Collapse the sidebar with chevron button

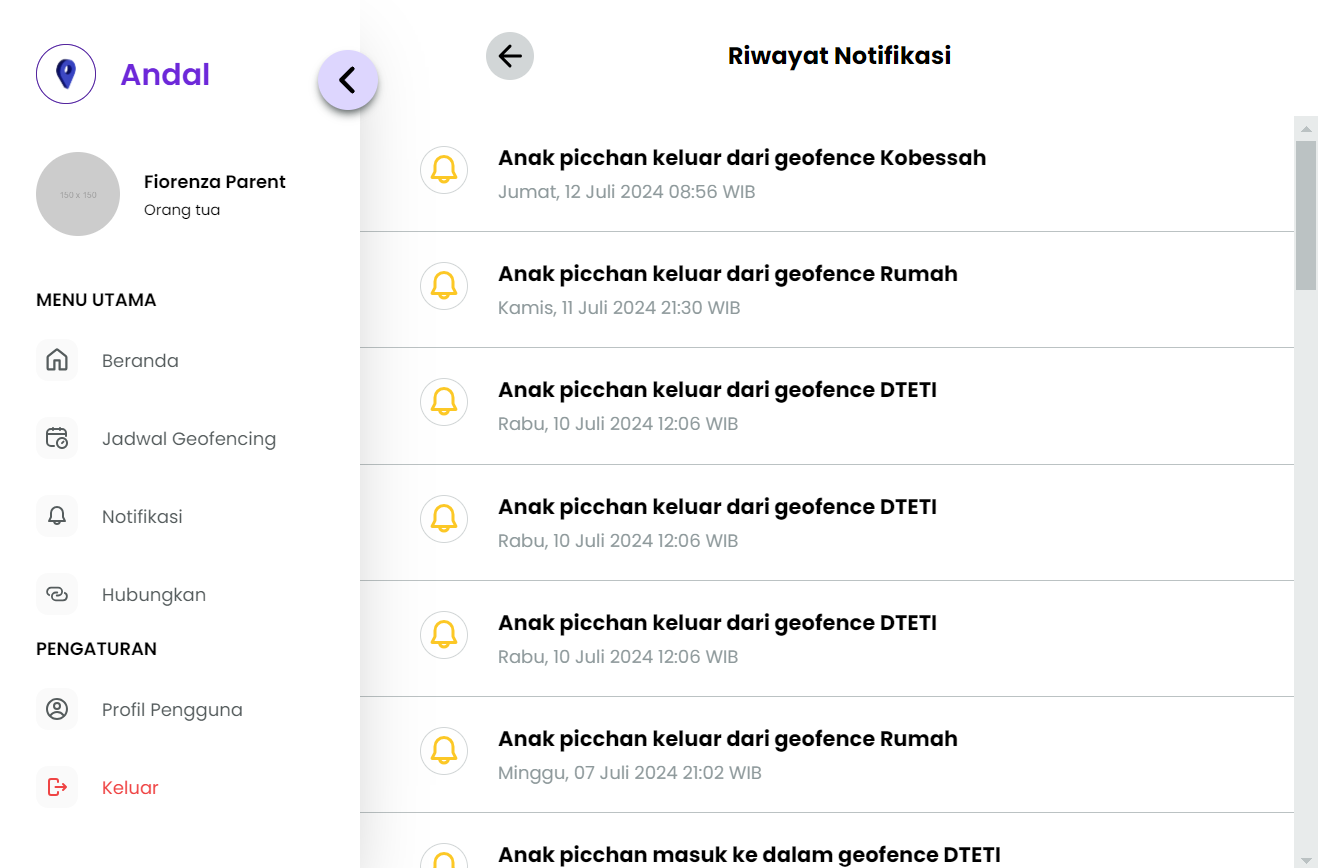pos(347,80)
